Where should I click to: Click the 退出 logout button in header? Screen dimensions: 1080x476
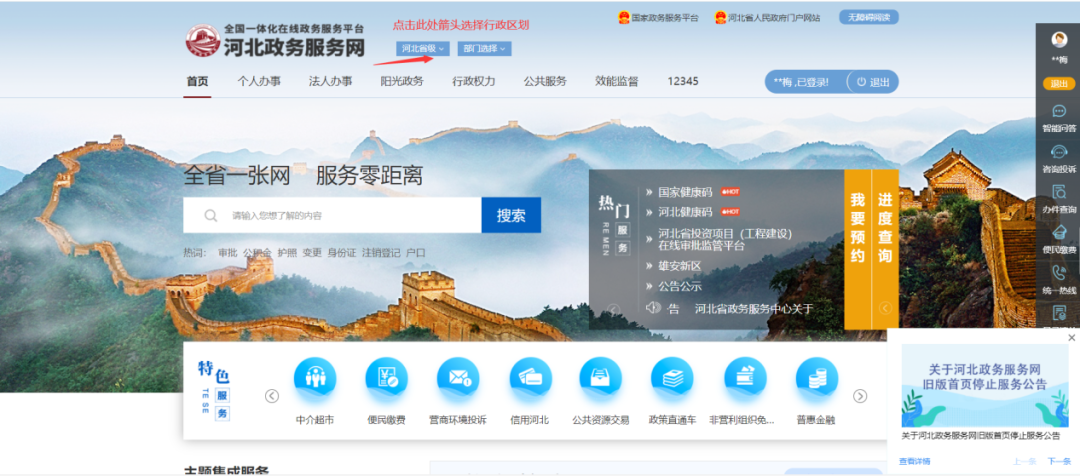click(x=871, y=82)
